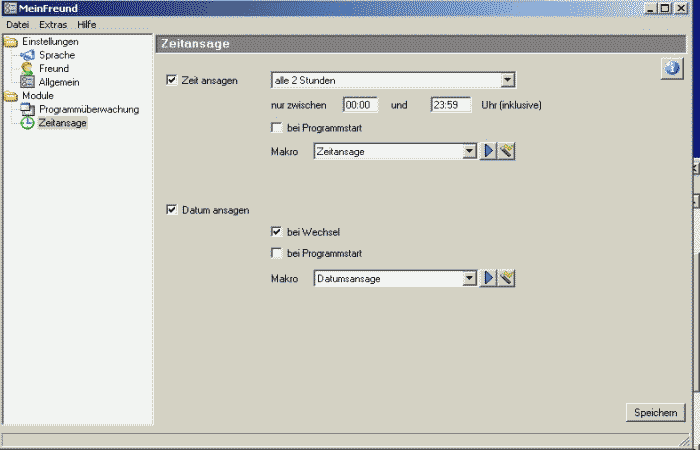Open Programmüberwachung module
700x450 pixels.
click(88, 109)
